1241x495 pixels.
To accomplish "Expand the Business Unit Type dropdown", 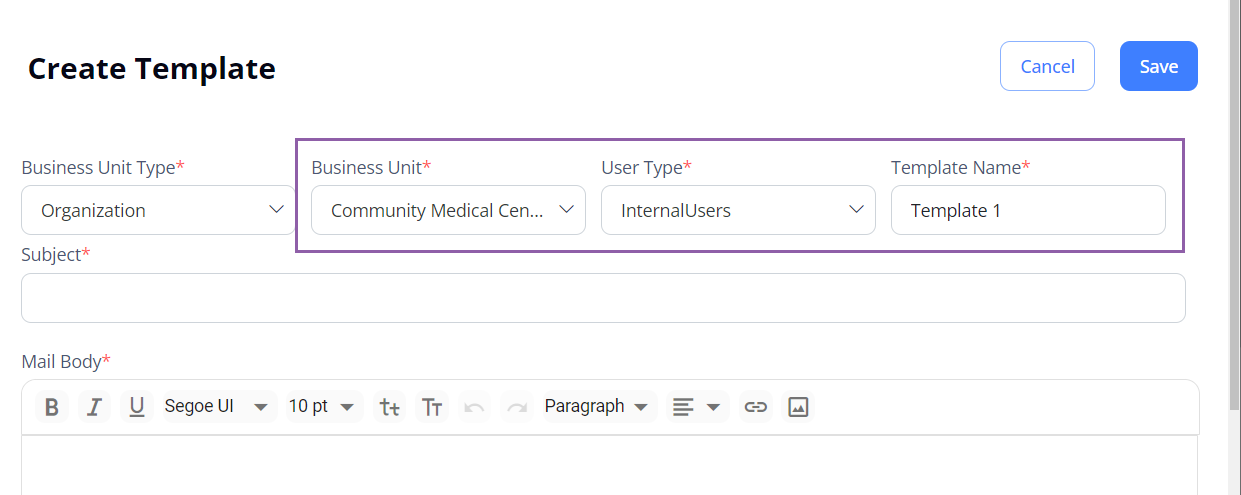I will [x=158, y=210].
